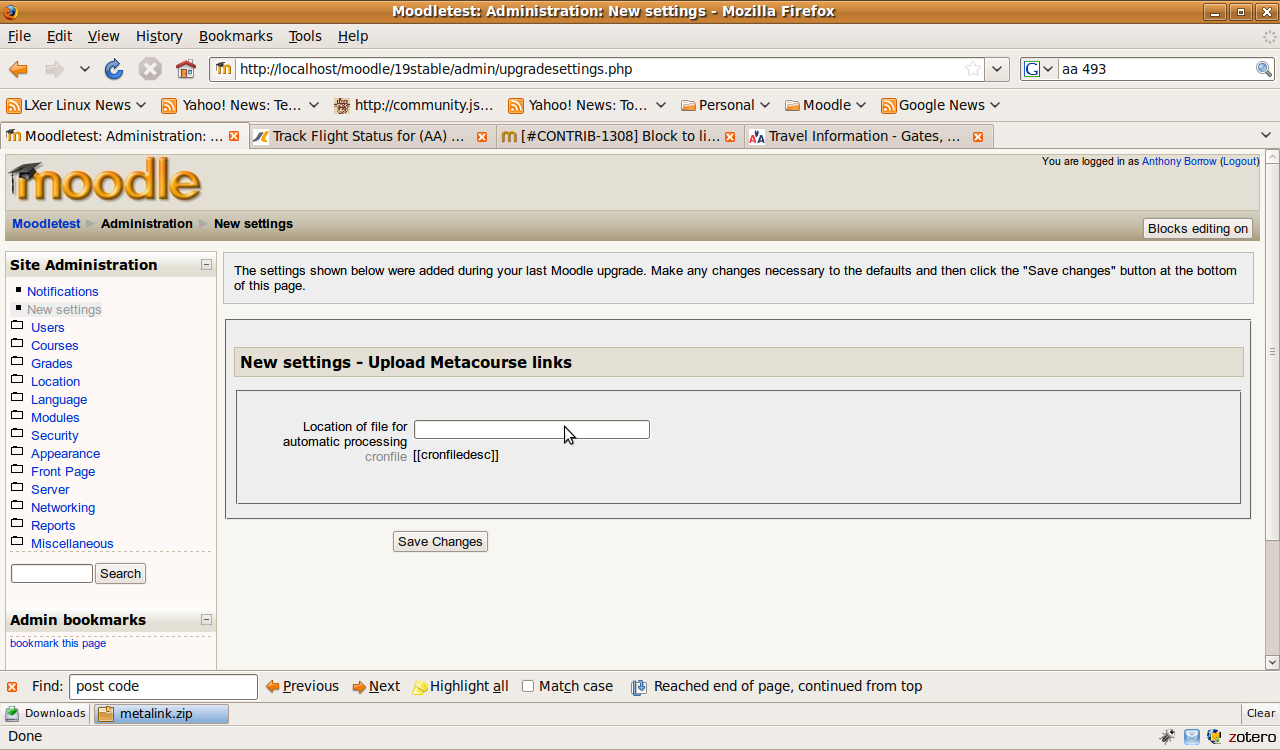Expand the Users folder
Viewport: 1280px width, 750px height.
click(x=47, y=328)
